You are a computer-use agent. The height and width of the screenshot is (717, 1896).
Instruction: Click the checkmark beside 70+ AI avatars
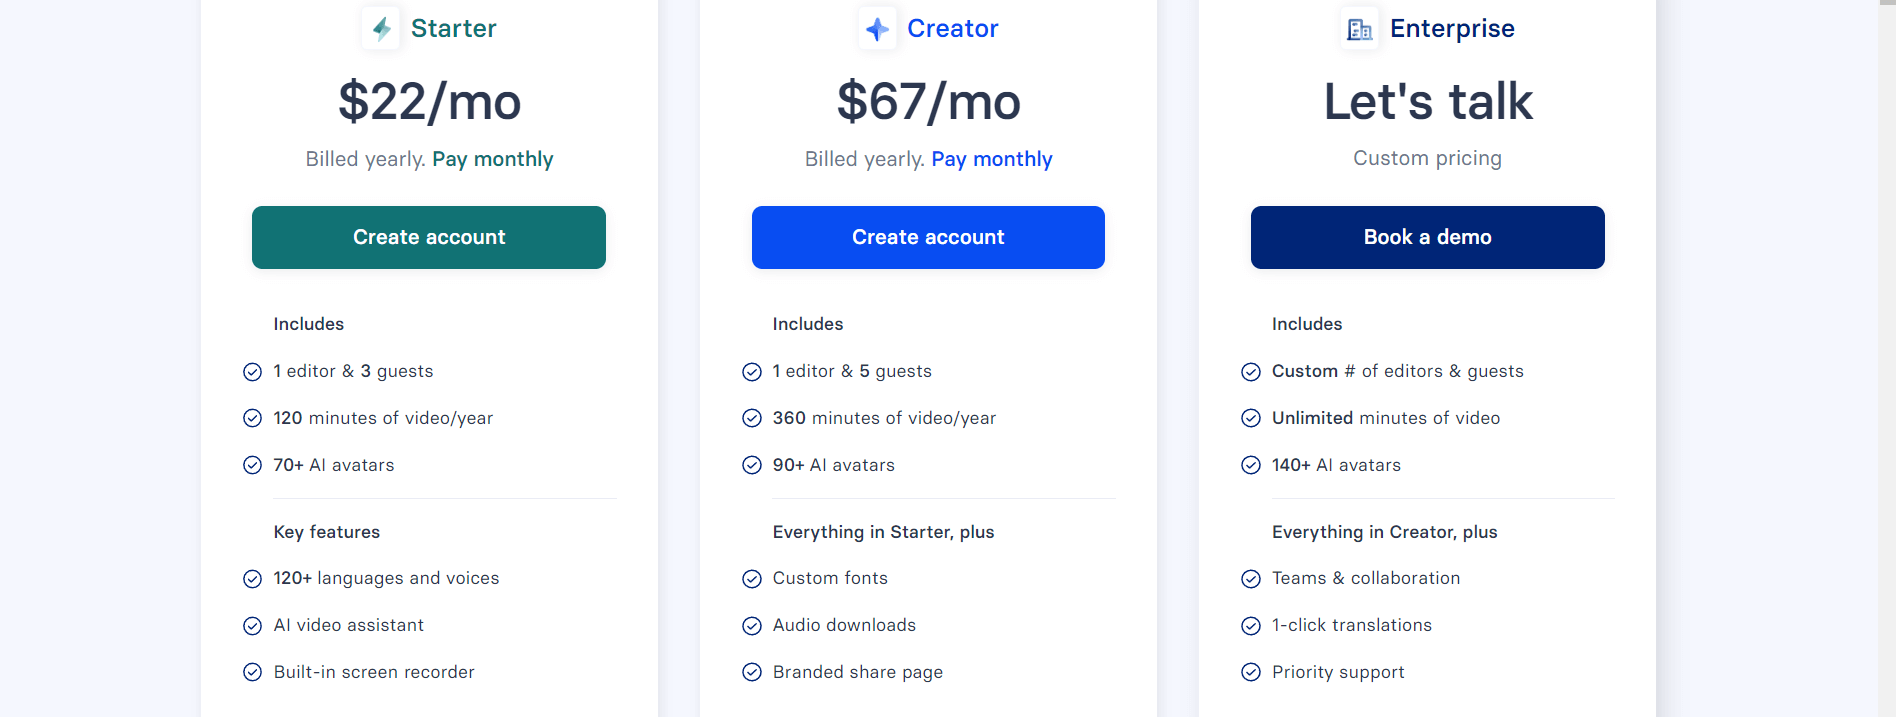(252, 465)
